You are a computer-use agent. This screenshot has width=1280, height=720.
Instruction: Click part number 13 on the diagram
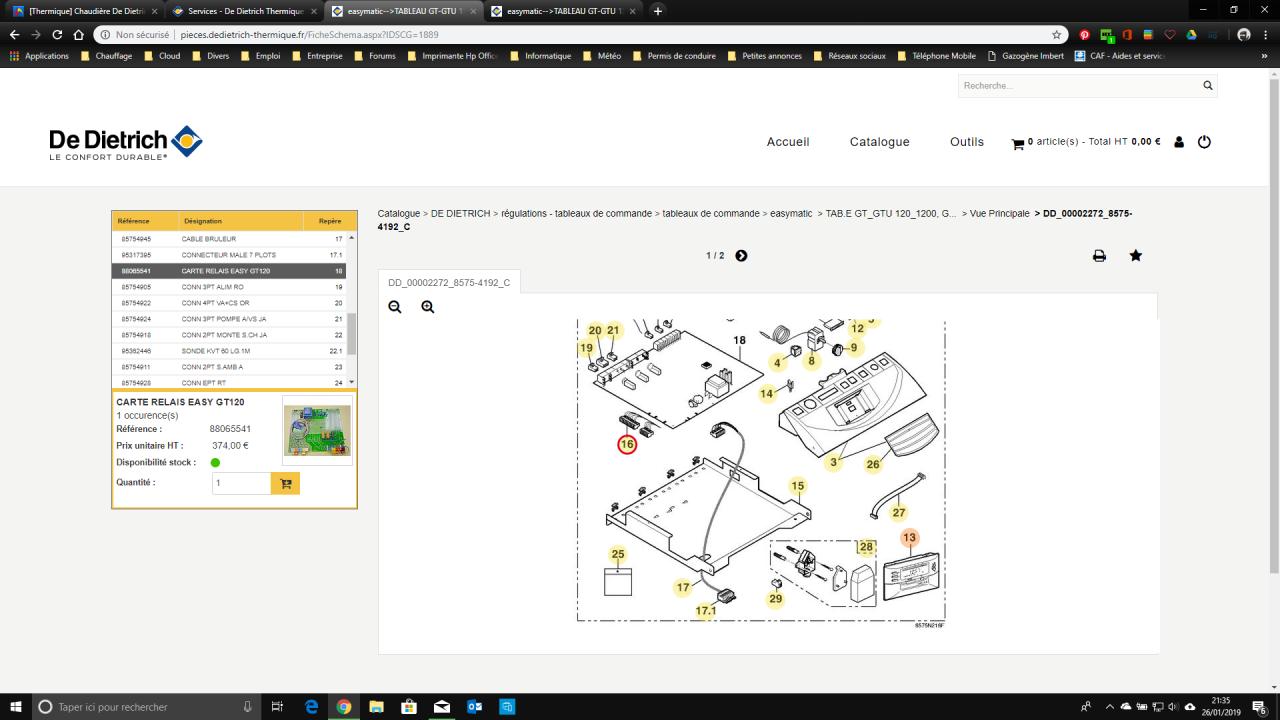click(x=909, y=538)
